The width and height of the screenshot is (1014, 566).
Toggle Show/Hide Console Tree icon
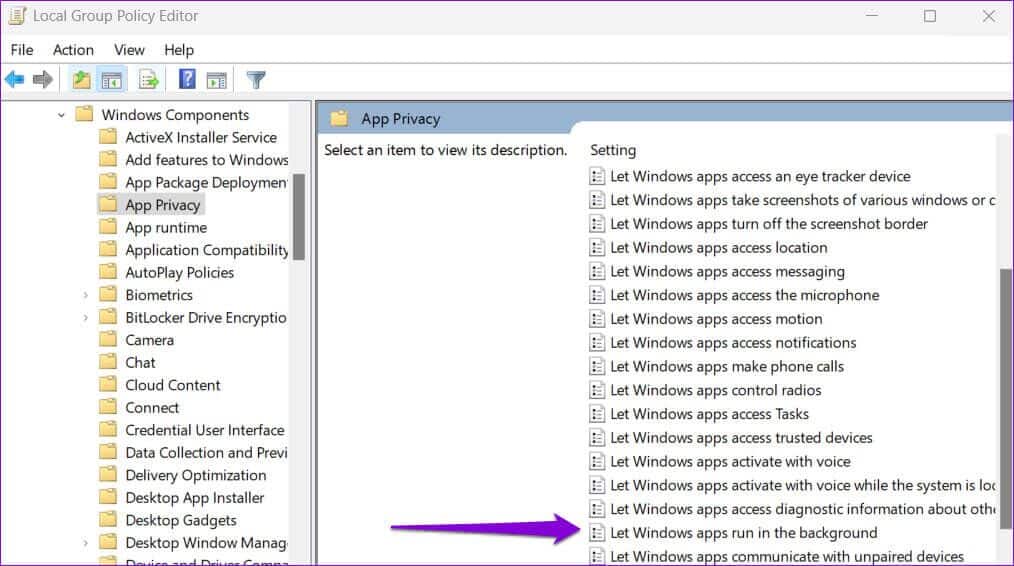tap(112, 80)
